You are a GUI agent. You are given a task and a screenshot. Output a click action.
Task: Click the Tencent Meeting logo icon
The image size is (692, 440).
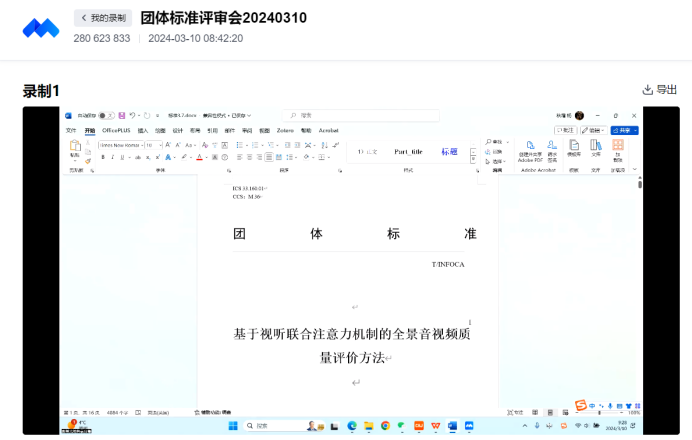41,28
